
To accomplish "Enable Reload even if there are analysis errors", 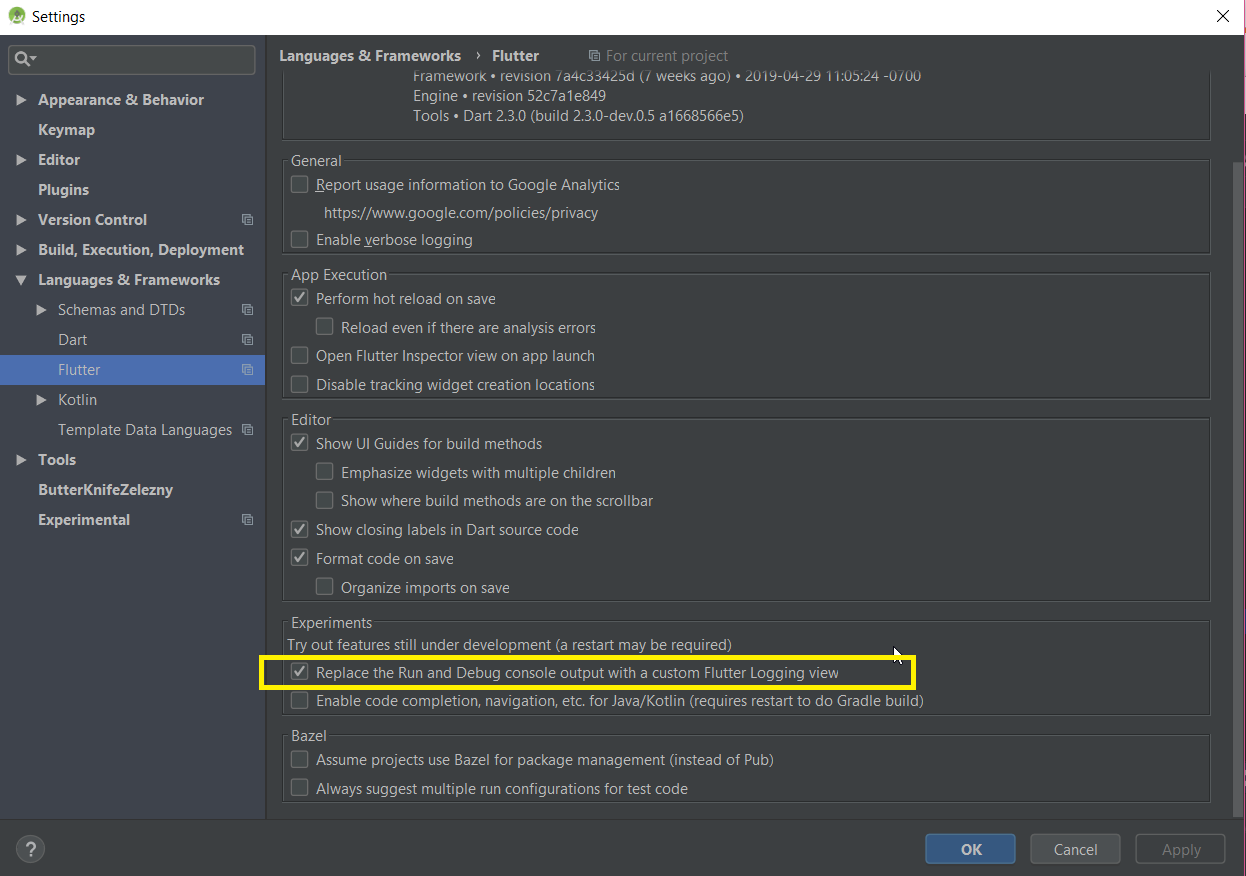I will pyautogui.click(x=324, y=327).
